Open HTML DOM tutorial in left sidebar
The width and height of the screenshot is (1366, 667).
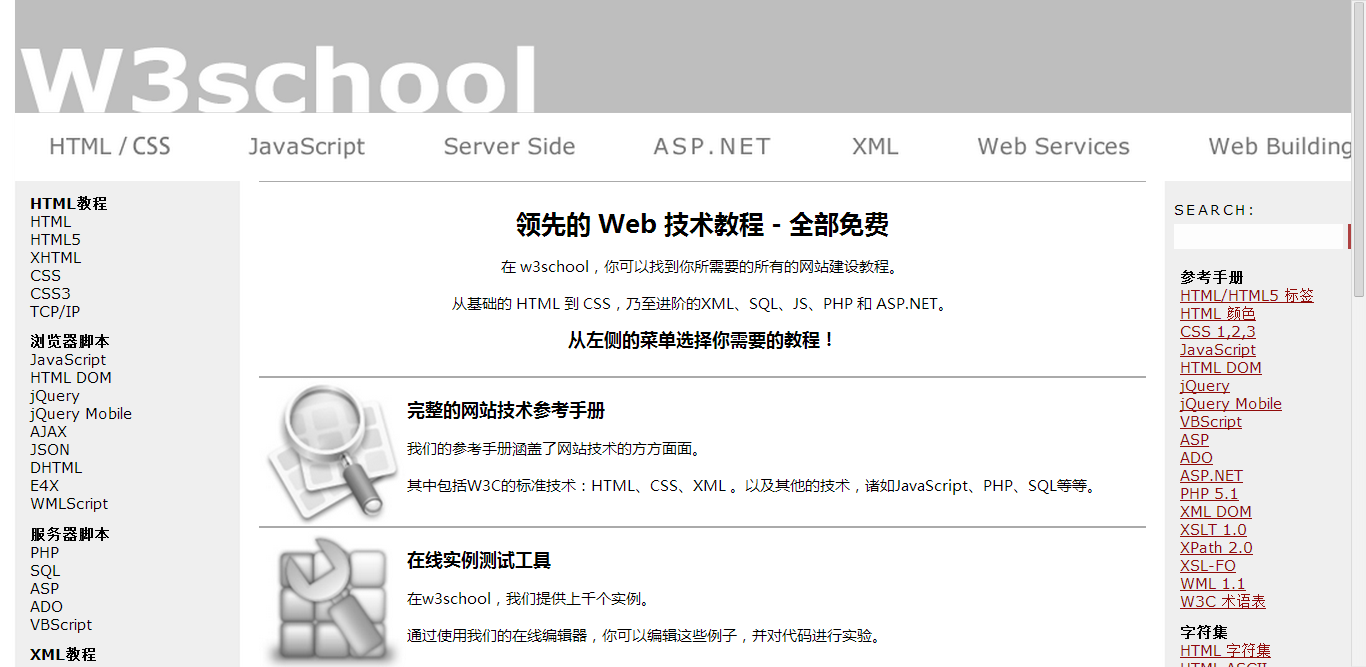point(71,378)
